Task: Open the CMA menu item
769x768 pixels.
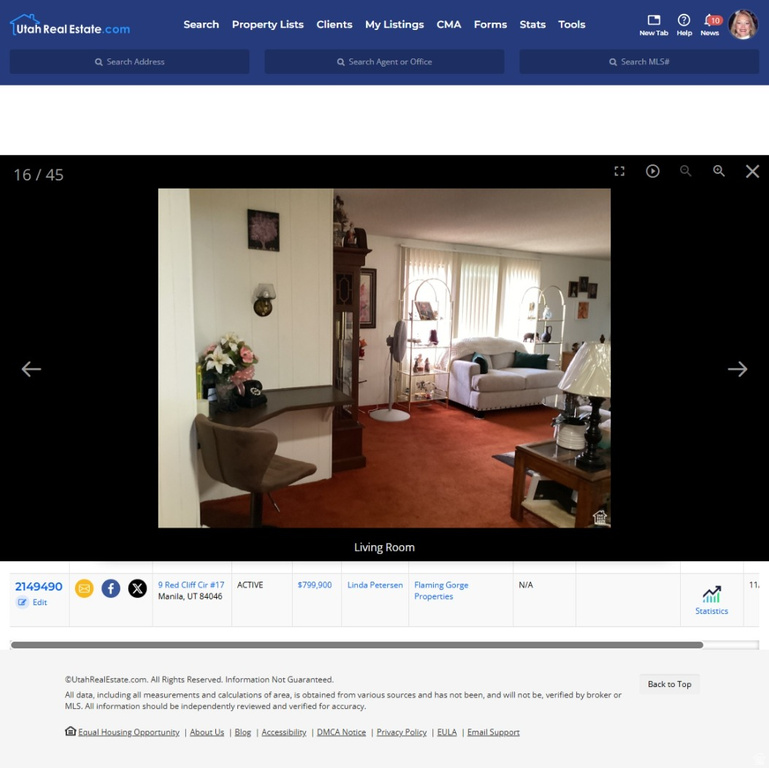Action: point(449,24)
